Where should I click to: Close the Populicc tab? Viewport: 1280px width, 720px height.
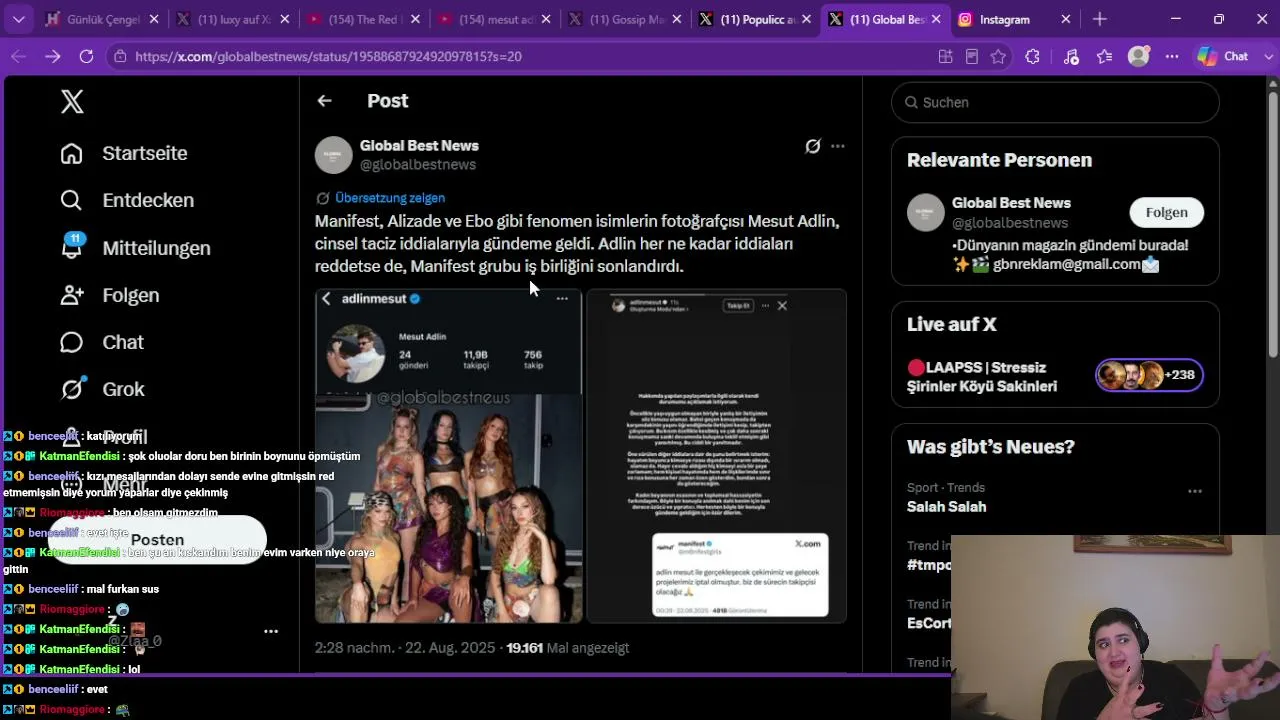805,19
